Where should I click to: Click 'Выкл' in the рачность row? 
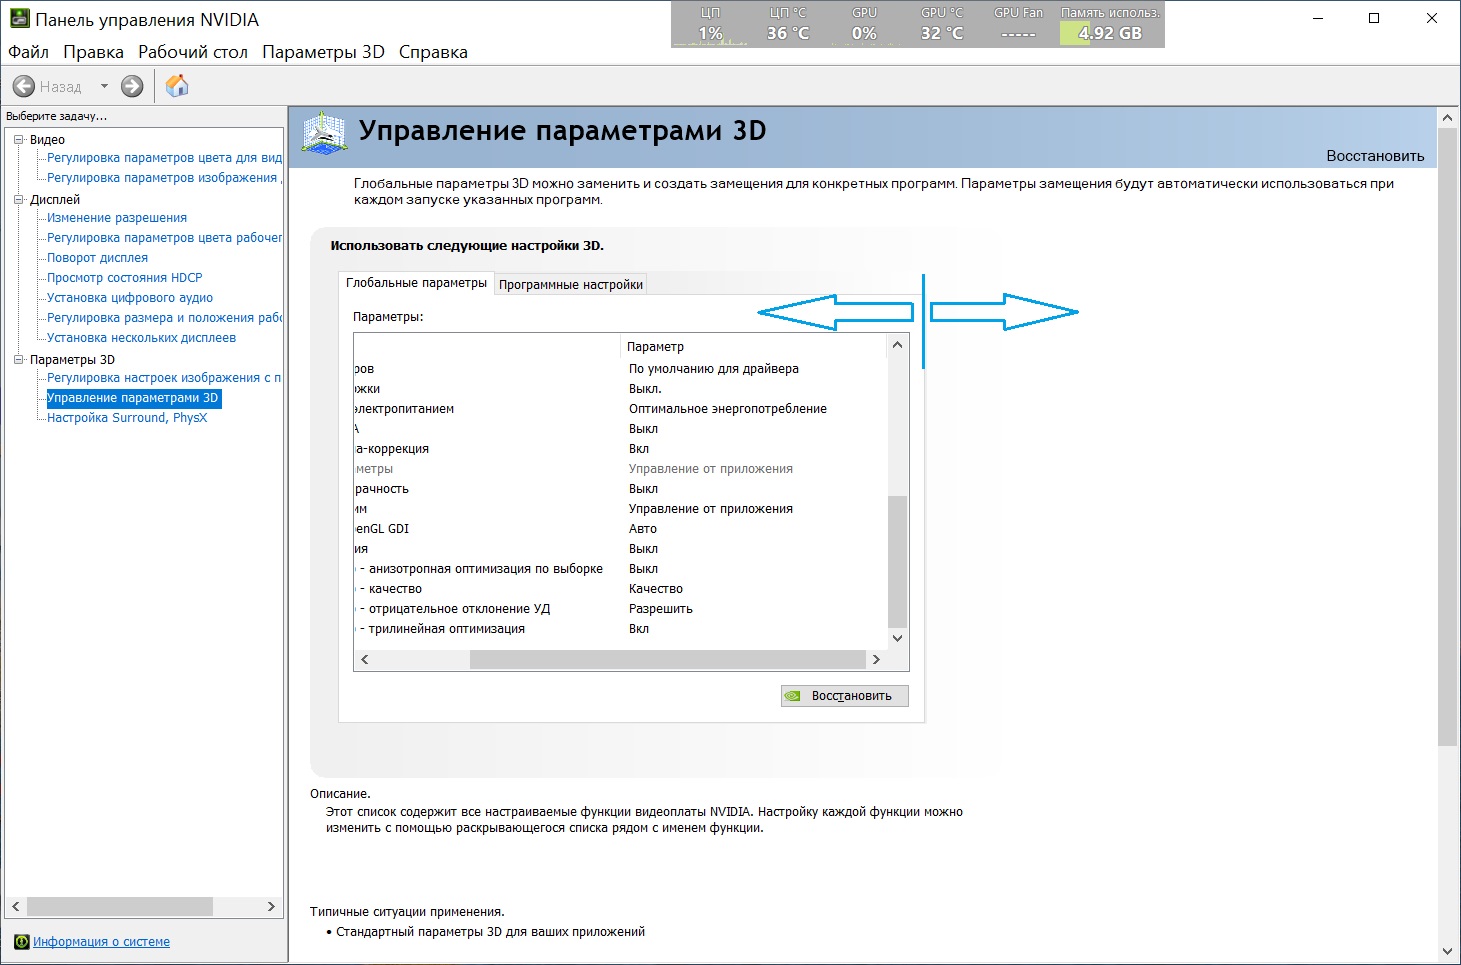pyautogui.click(x=644, y=489)
